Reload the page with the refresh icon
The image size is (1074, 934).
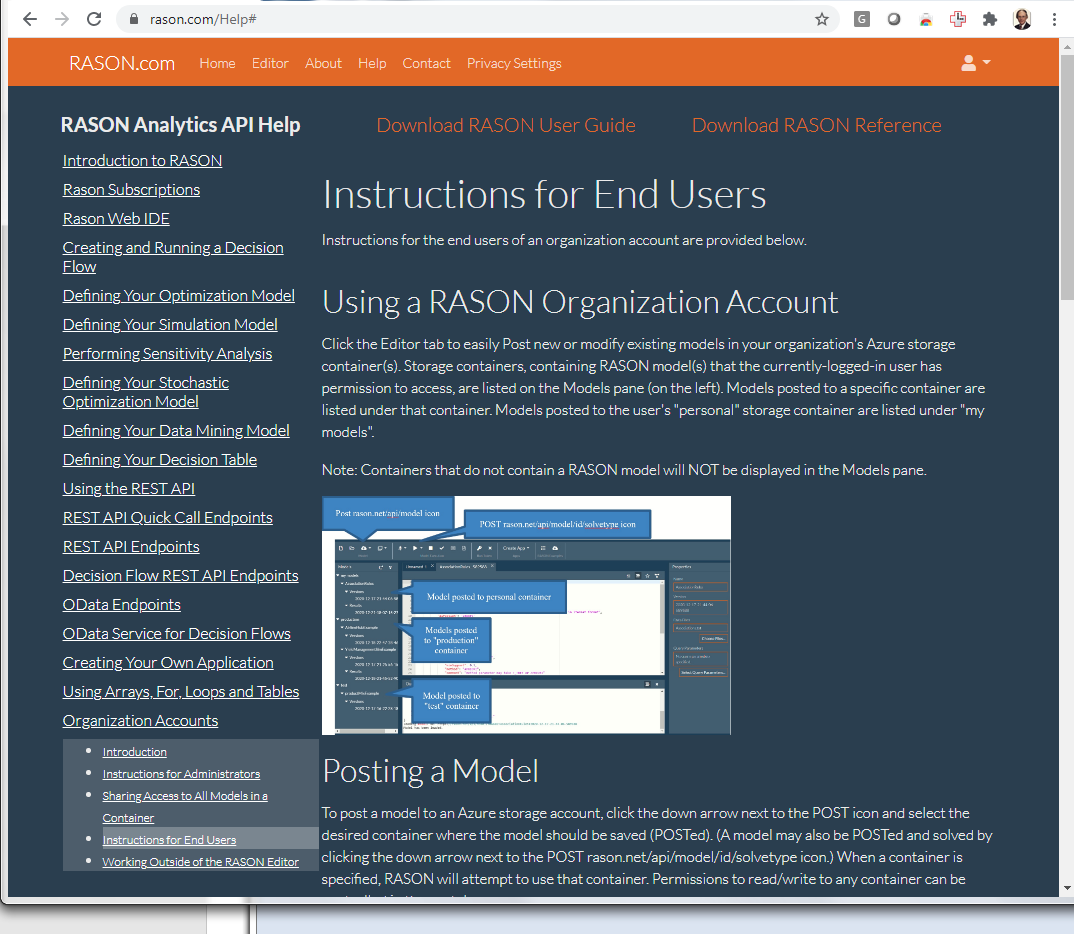94,19
